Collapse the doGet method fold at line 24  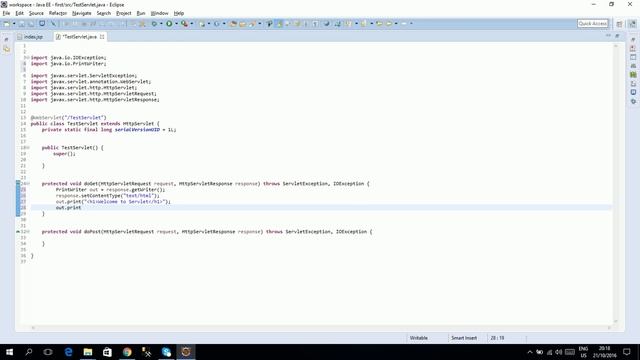coord(28,184)
